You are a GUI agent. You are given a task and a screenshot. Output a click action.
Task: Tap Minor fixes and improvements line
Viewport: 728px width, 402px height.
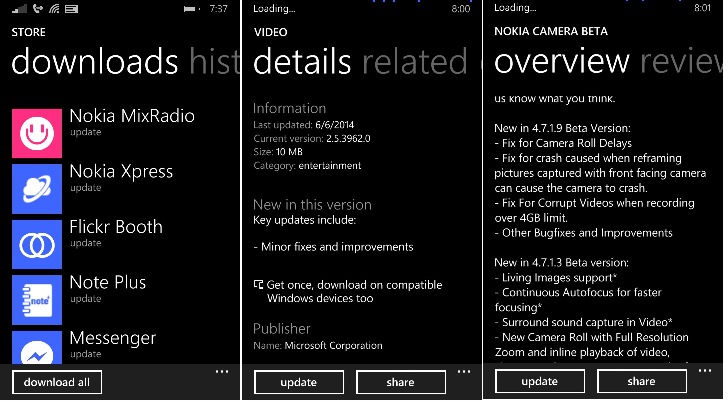coord(333,247)
